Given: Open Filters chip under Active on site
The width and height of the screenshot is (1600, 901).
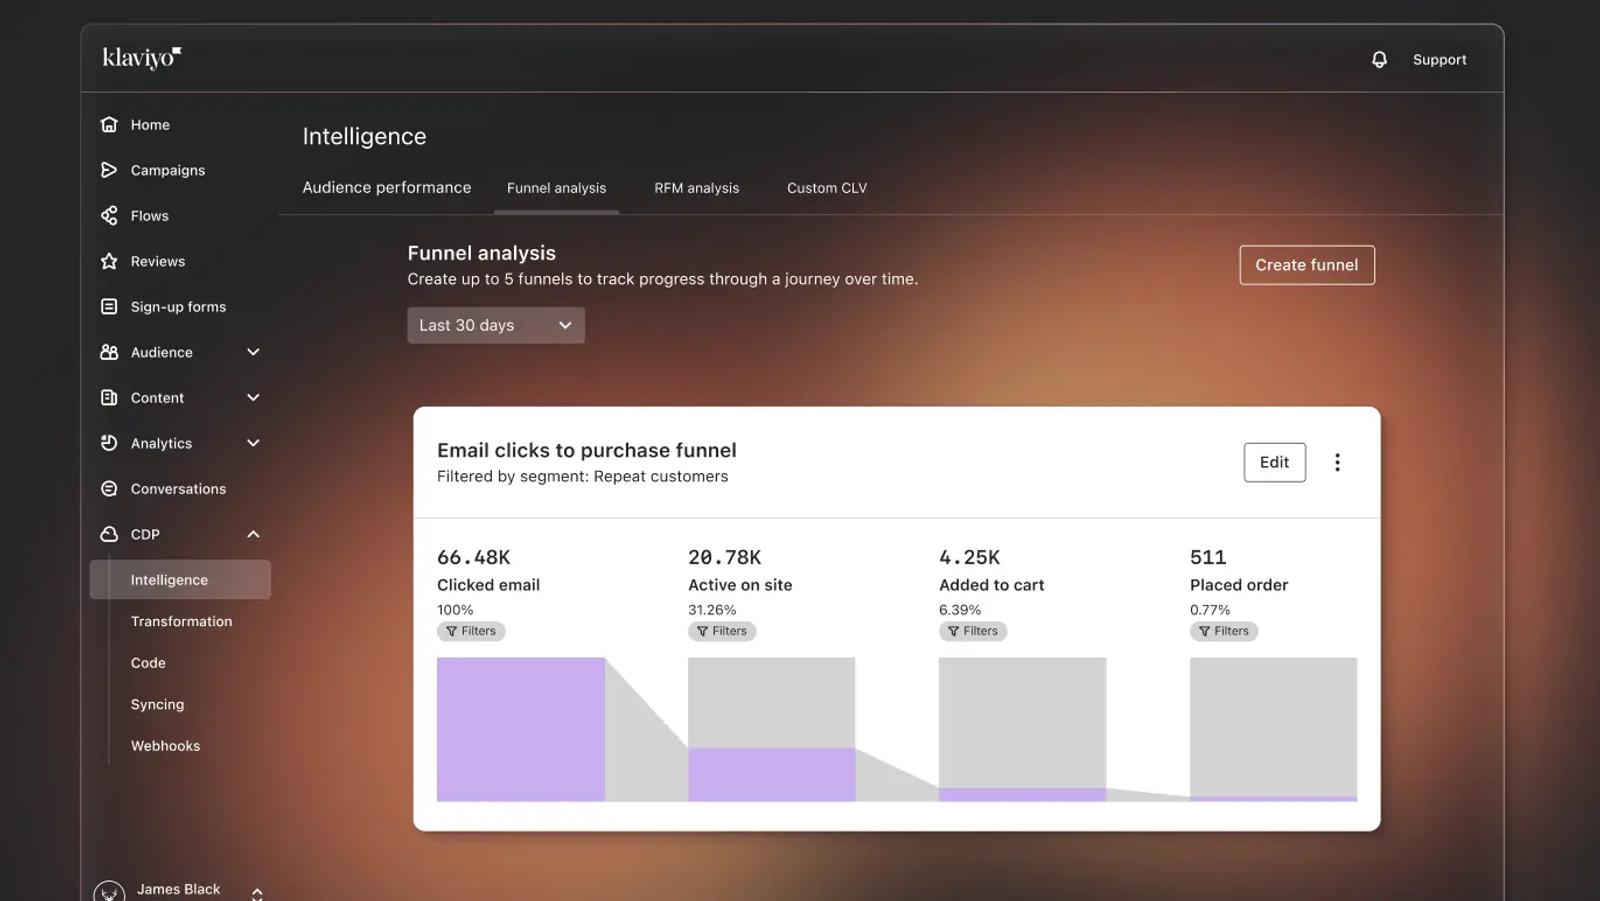Looking at the screenshot, I should click(722, 631).
